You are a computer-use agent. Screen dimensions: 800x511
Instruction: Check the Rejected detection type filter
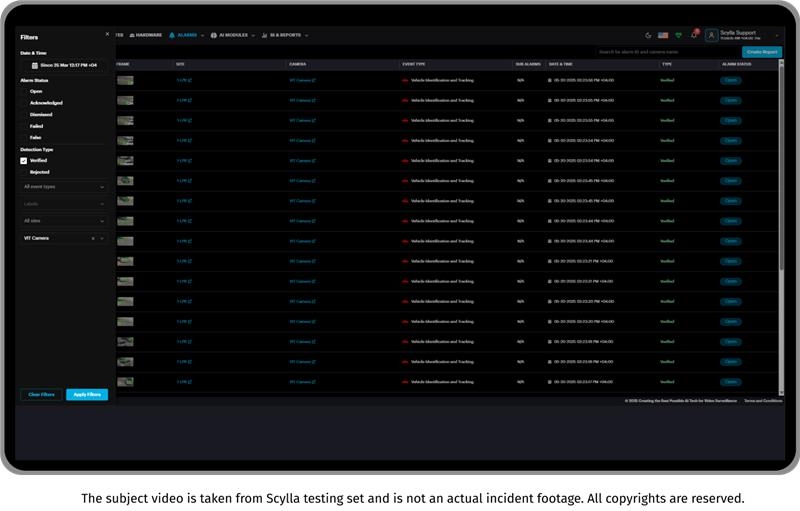pyautogui.click(x=23, y=172)
